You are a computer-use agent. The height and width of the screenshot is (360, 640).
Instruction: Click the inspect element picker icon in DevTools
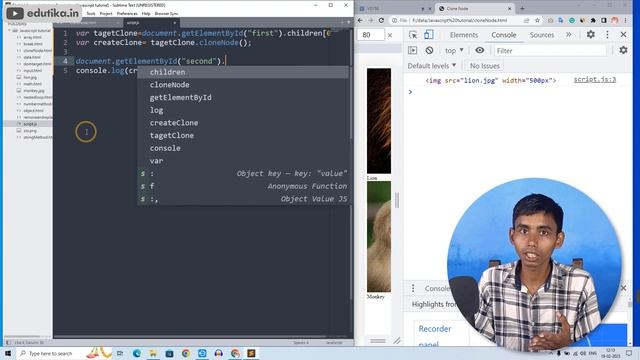pos(413,35)
